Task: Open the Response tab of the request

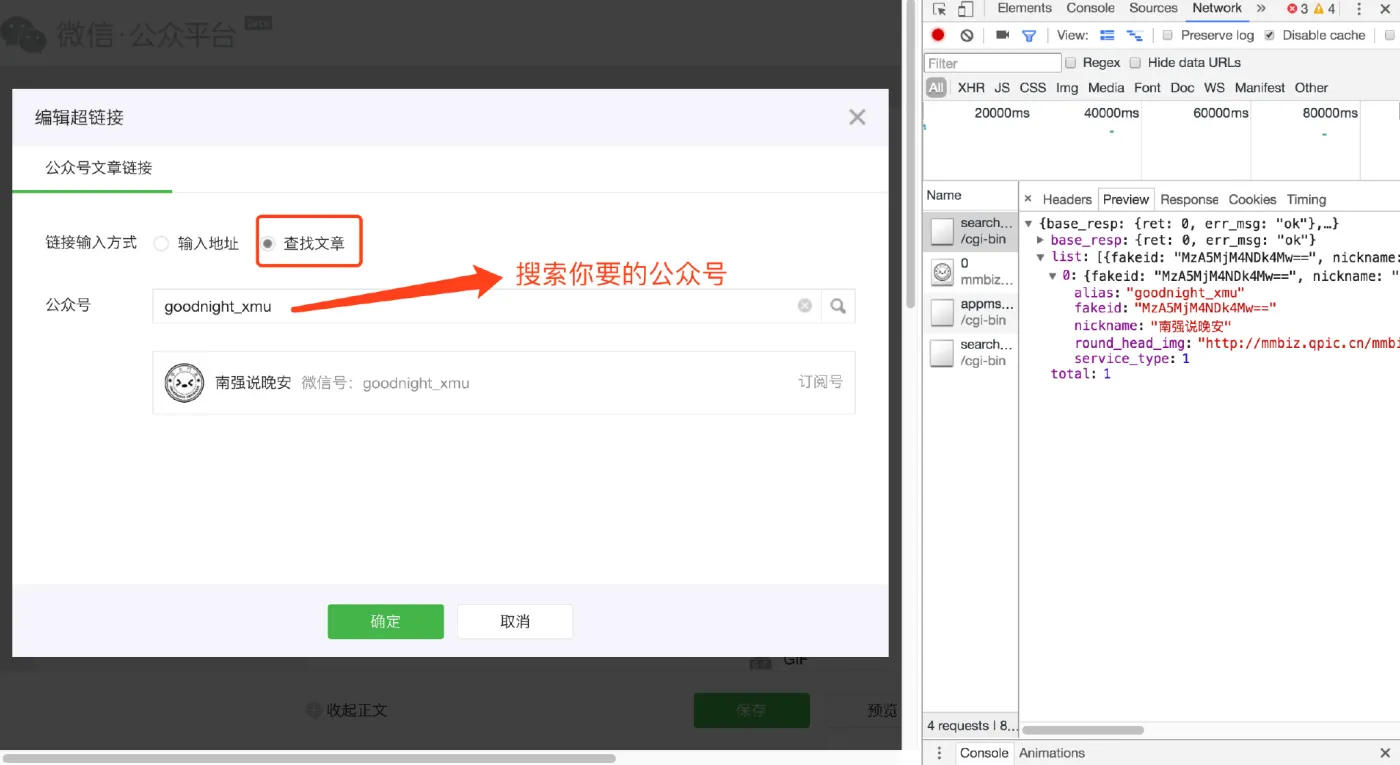Action: [x=1189, y=199]
